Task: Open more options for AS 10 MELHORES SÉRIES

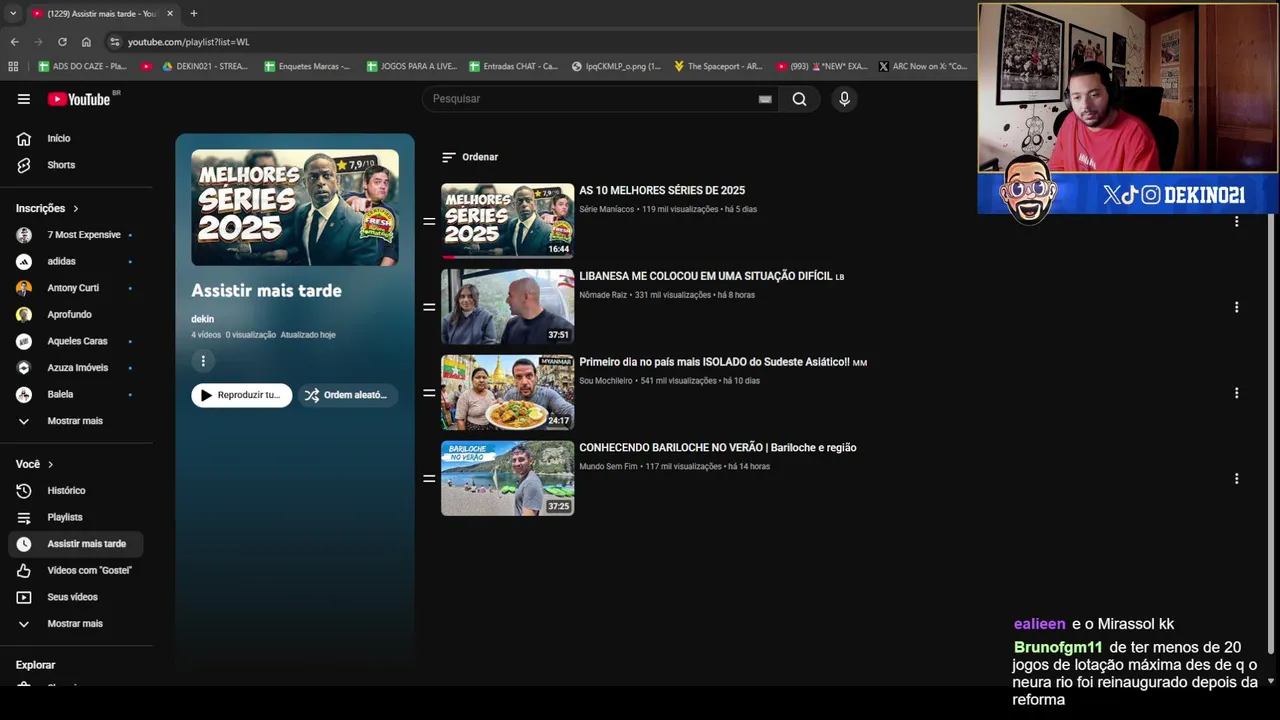Action: click(x=1236, y=221)
